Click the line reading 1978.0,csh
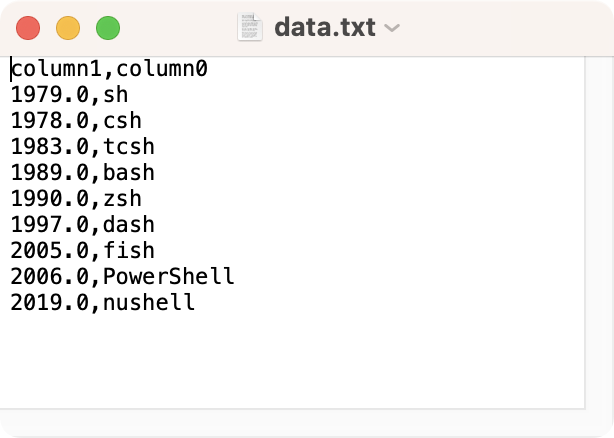Image resolution: width=614 pixels, height=438 pixels. tap(75, 122)
